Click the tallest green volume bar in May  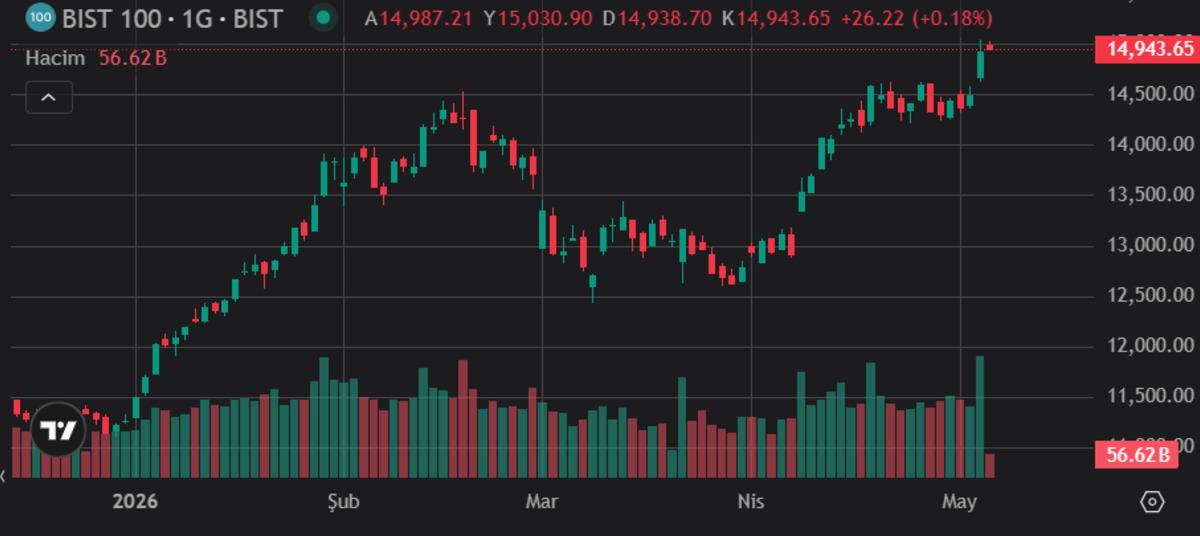(x=980, y=416)
